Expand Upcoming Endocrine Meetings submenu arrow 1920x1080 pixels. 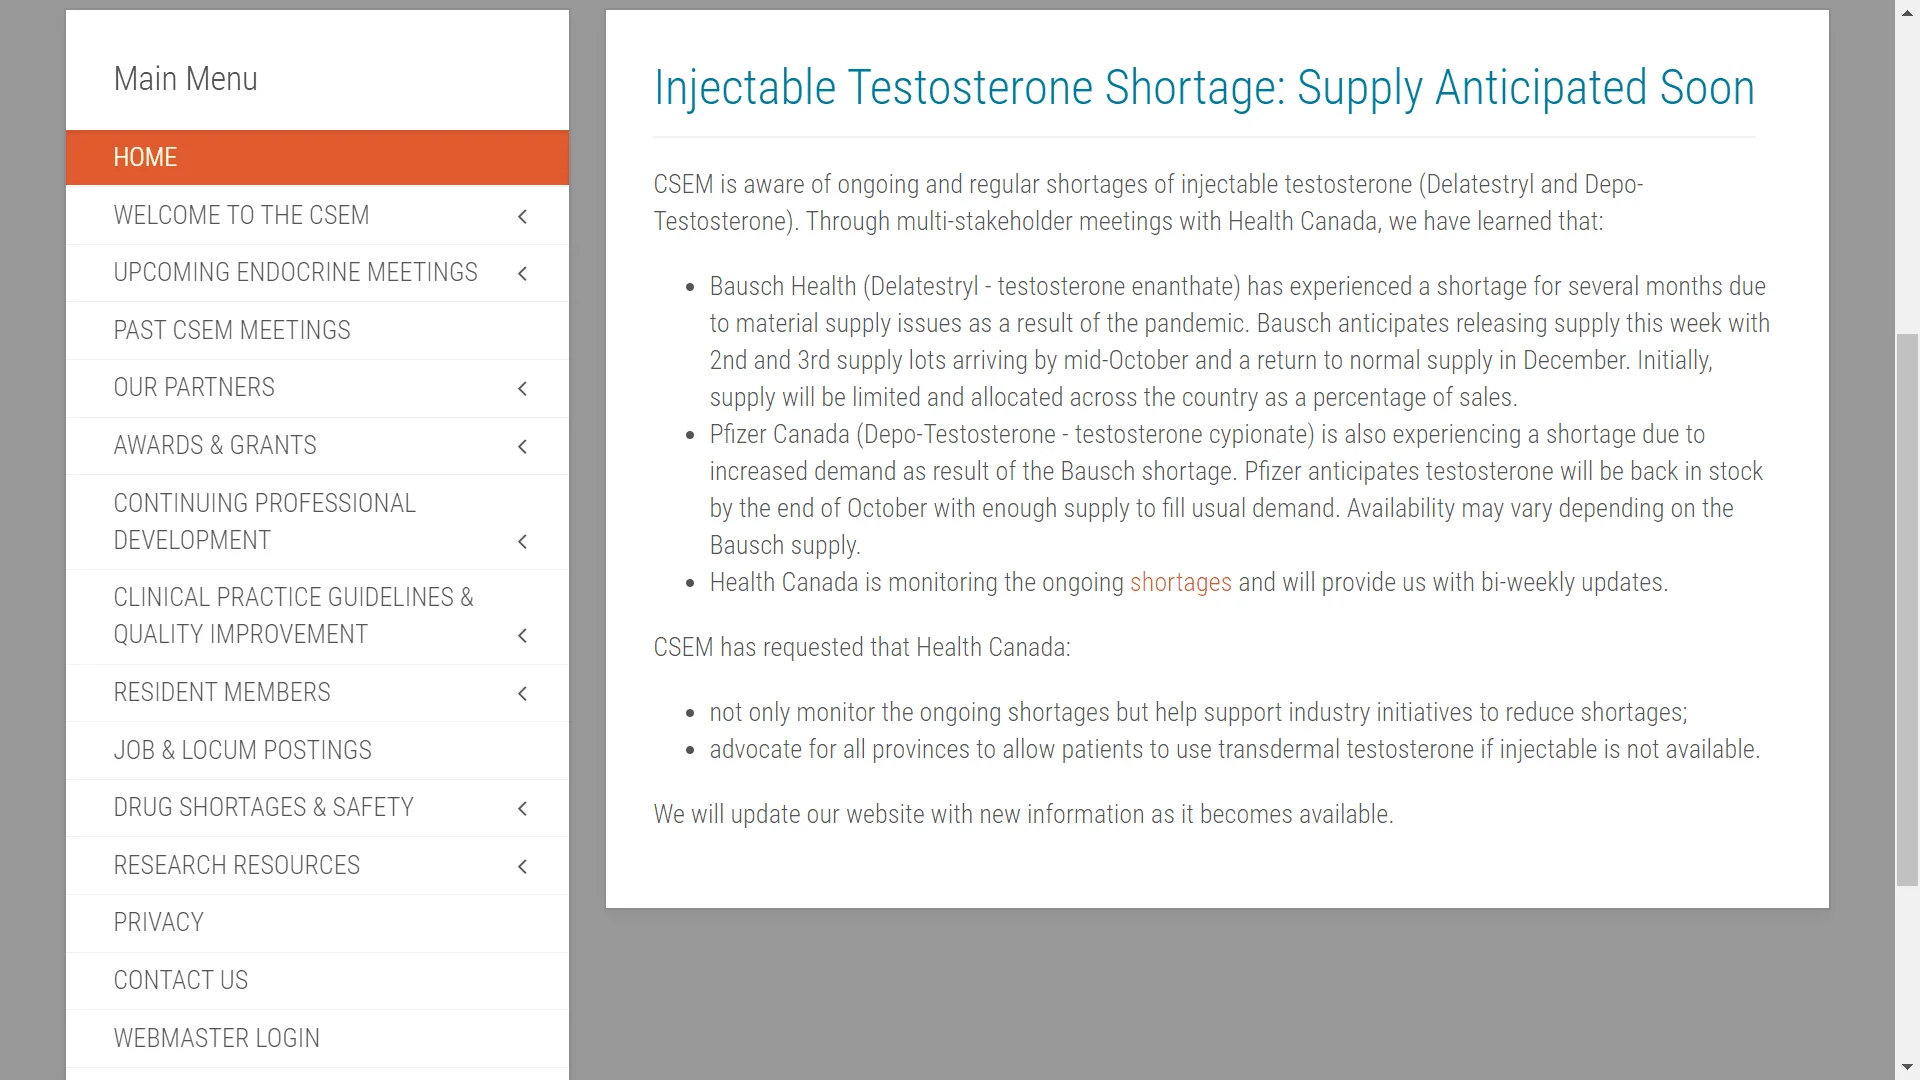(x=522, y=273)
